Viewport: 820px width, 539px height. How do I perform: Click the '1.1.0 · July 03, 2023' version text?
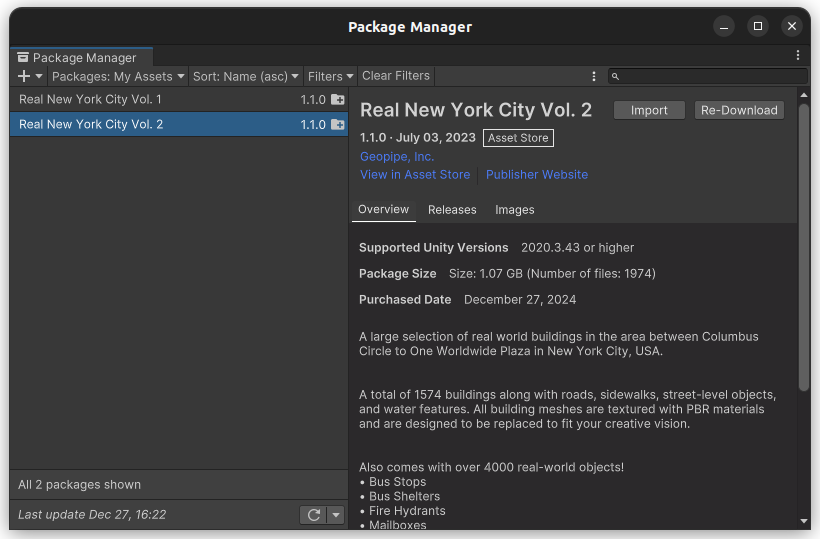pyautogui.click(x=417, y=137)
